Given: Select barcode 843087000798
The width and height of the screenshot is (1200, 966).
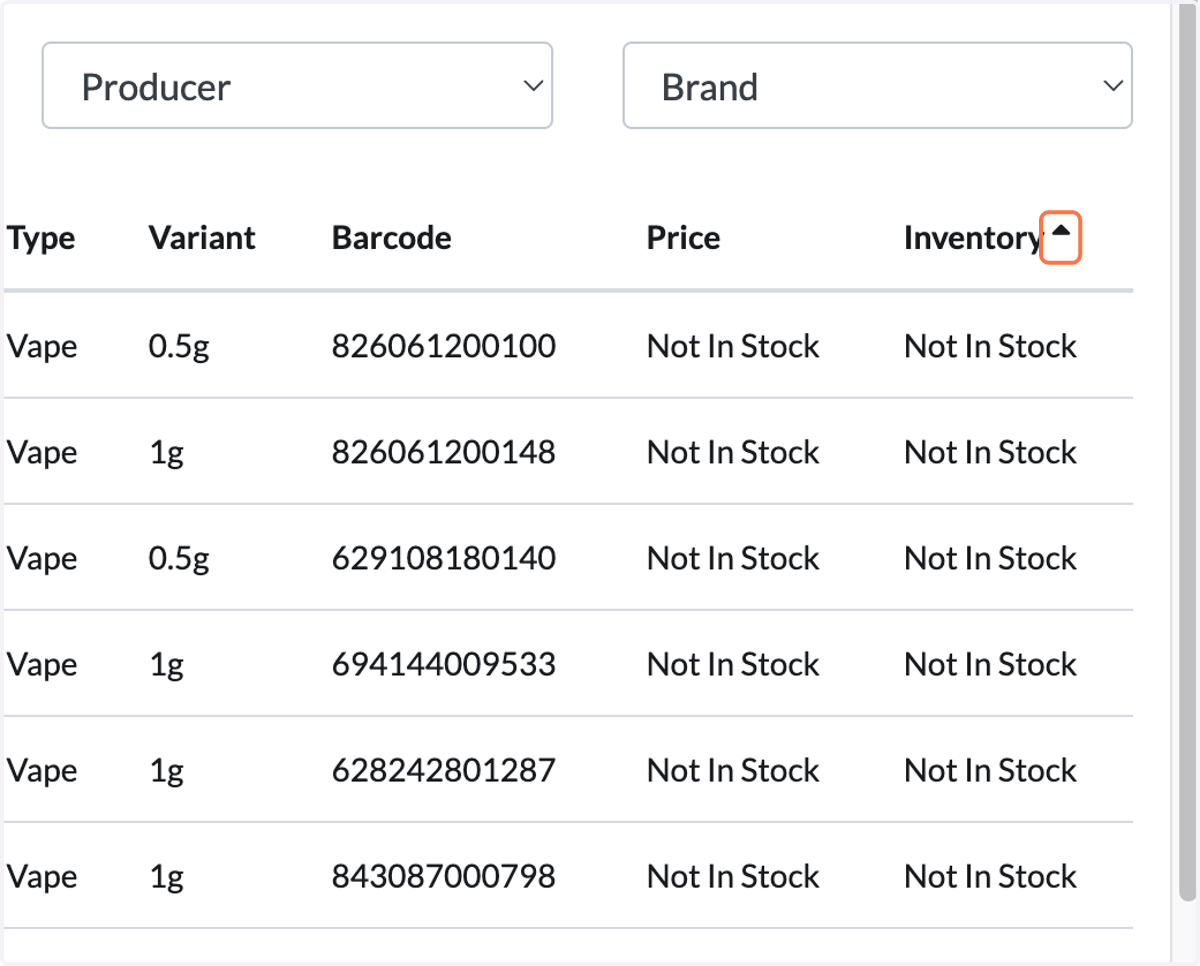Looking at the screenshot, I should 444,876.
